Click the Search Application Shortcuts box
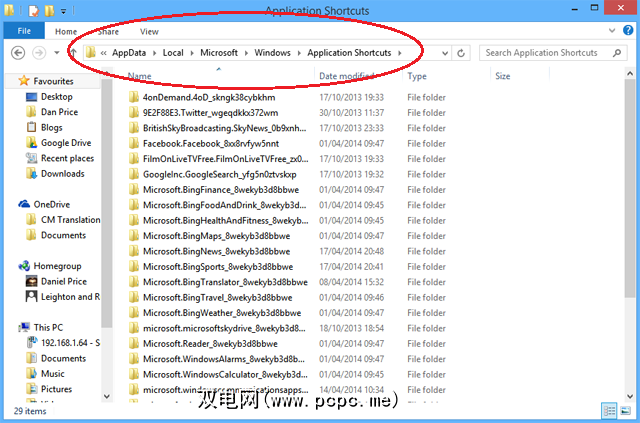 [553, 53]
